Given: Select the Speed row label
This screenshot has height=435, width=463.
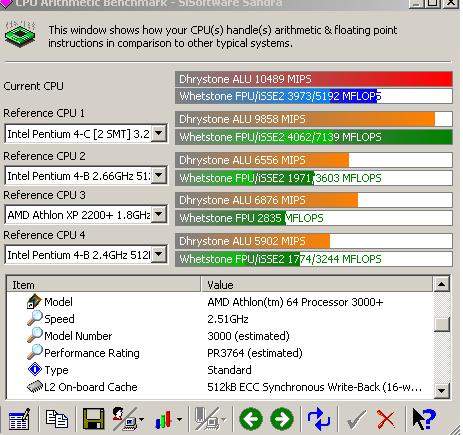Looking at the screenshot, I should 59,319.
